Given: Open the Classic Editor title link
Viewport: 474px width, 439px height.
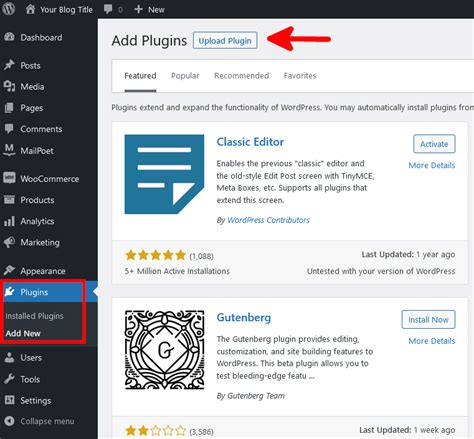Looking at the screenshot, I should pyautogui.click(x=250, y=142).
